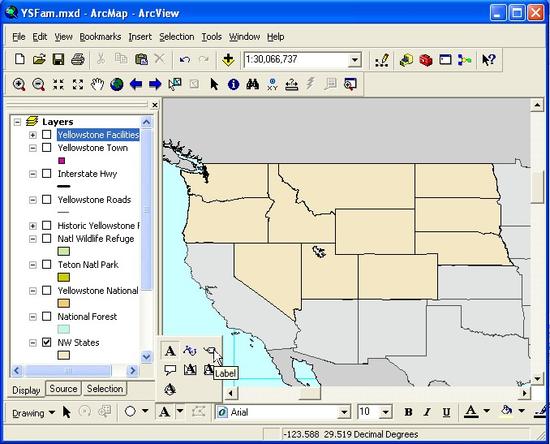Click the Yellowstone Town magenta symbol
The height and width of the screenshot is (444, 550).
(61, 161)
